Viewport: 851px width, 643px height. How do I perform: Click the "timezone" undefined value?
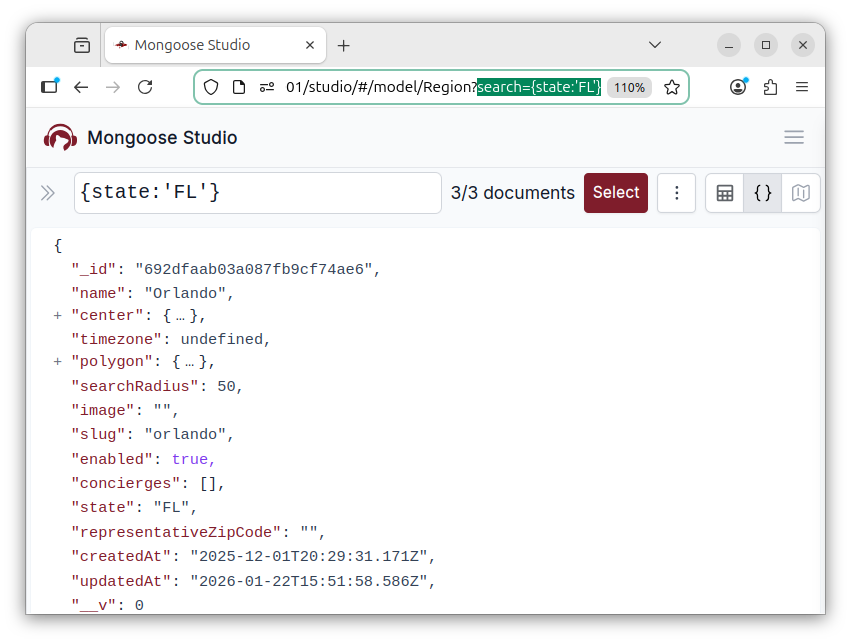(221, 339)
